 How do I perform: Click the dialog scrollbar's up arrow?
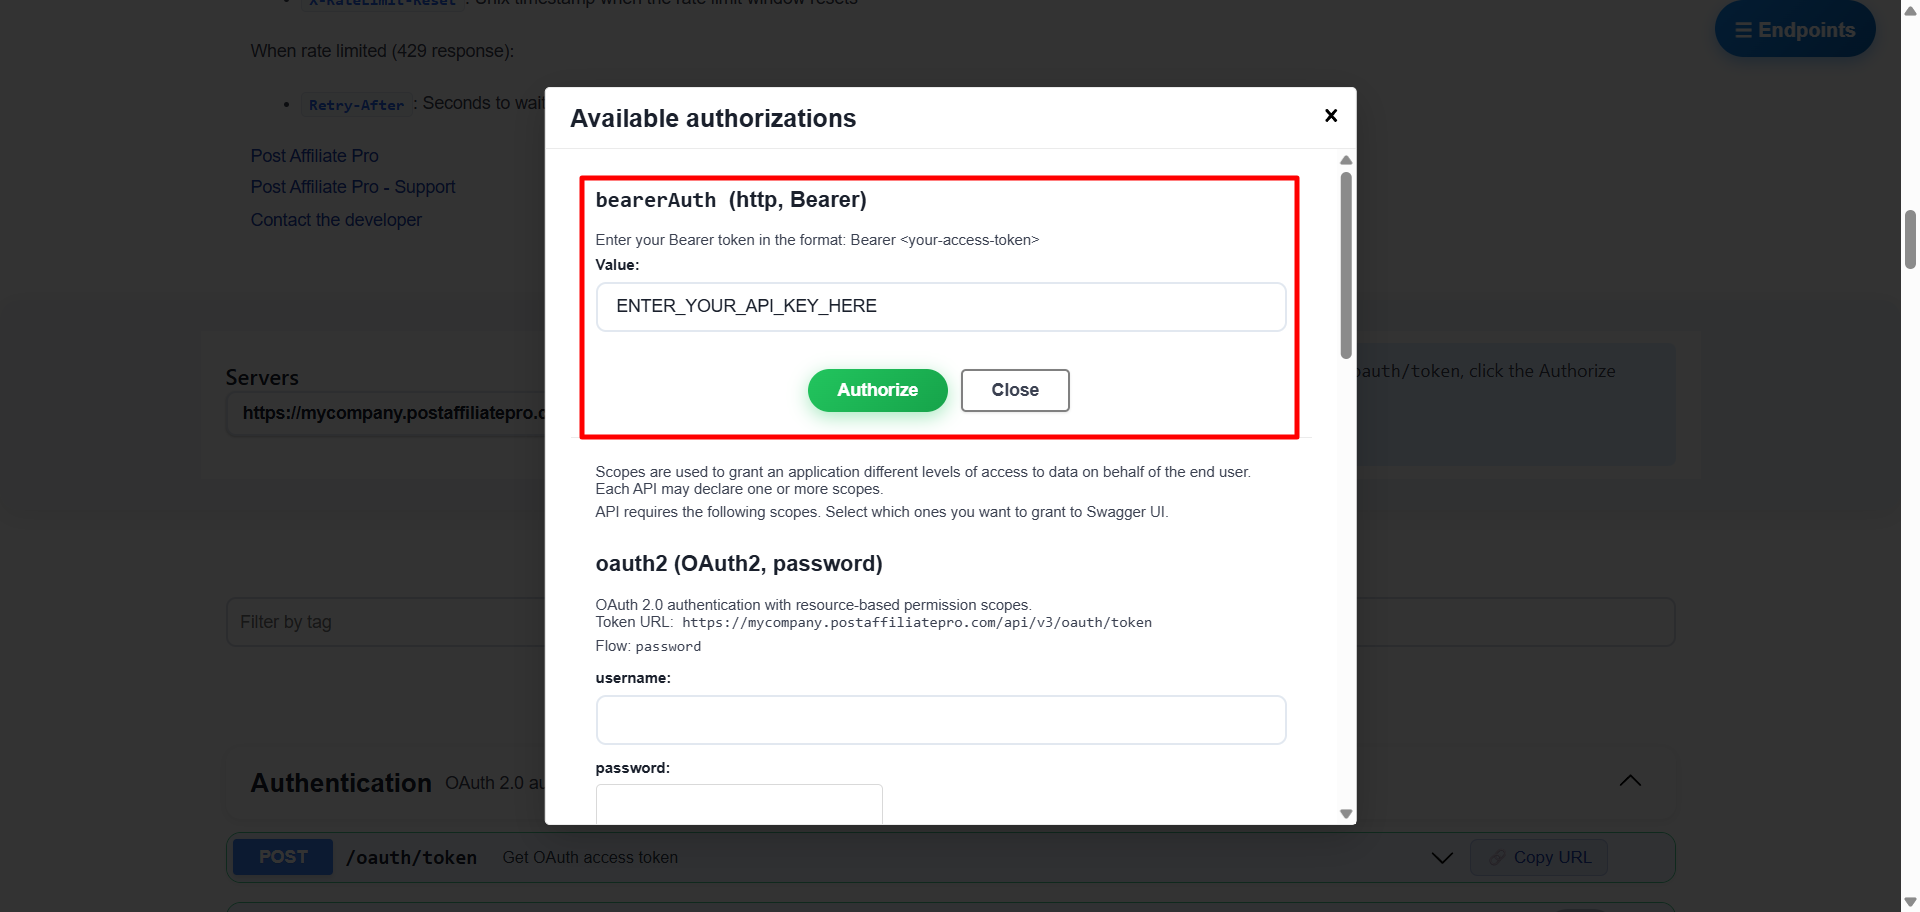click(1346, 160)
